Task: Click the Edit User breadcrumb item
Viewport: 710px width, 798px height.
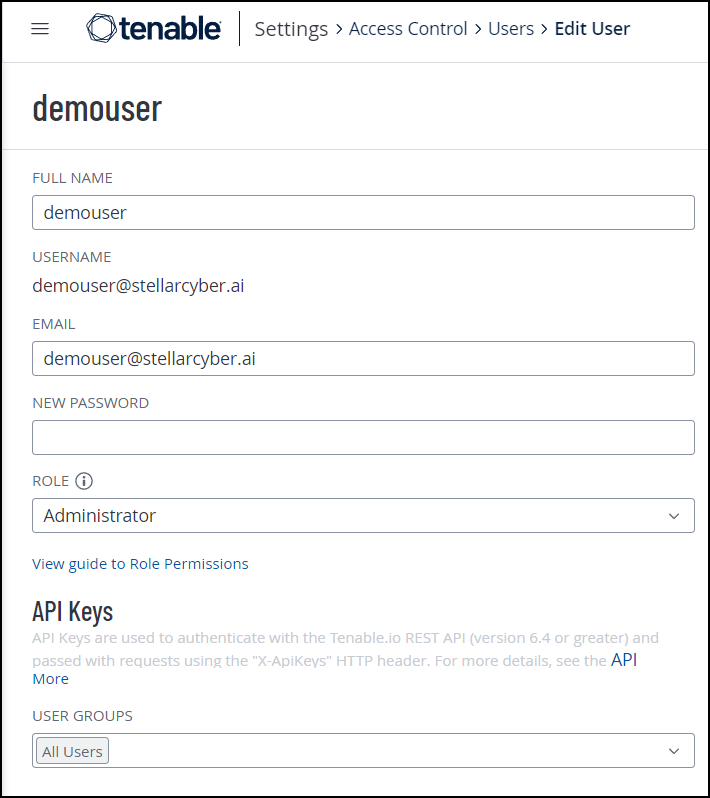Action: [x=592, y=29]
